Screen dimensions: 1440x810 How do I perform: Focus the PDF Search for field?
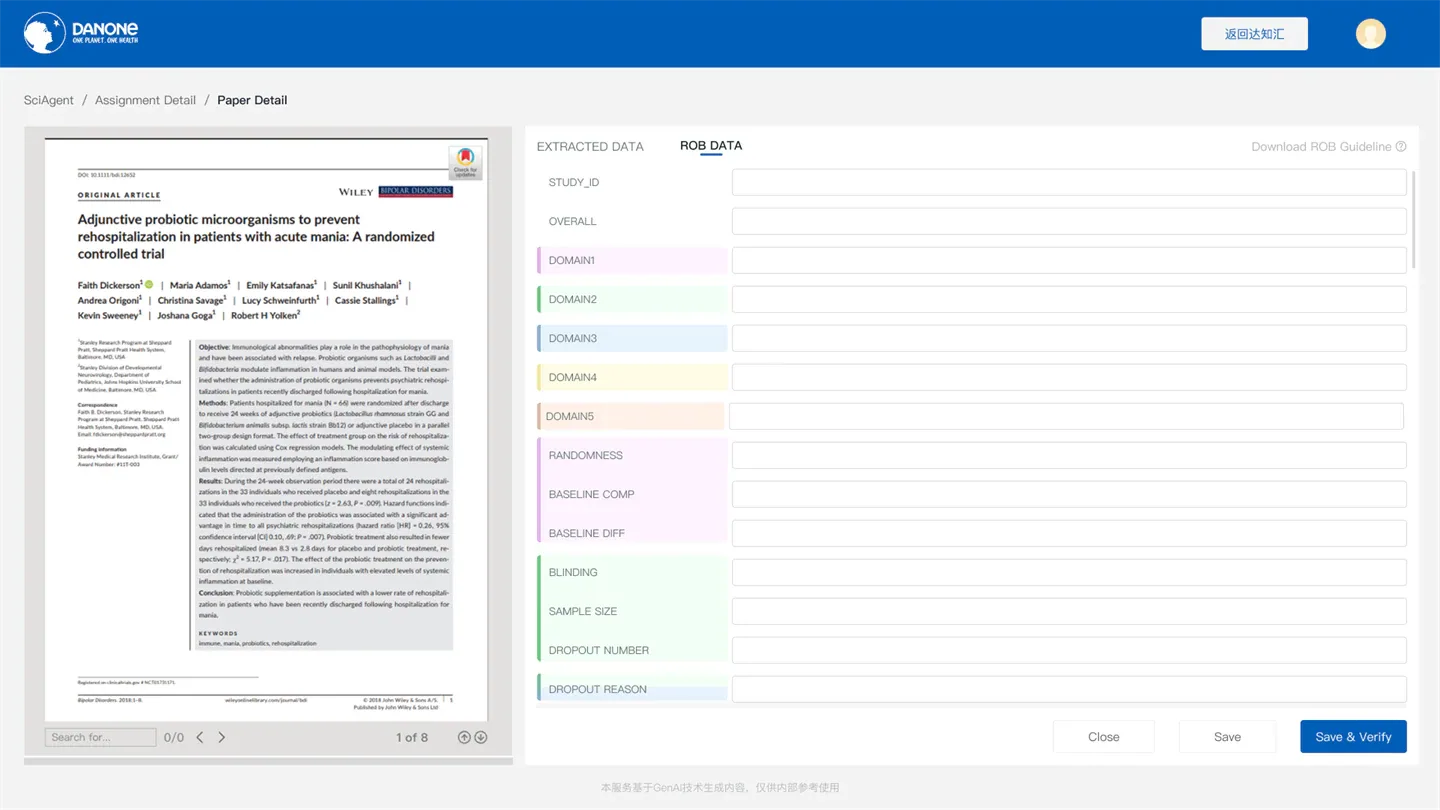100,737
